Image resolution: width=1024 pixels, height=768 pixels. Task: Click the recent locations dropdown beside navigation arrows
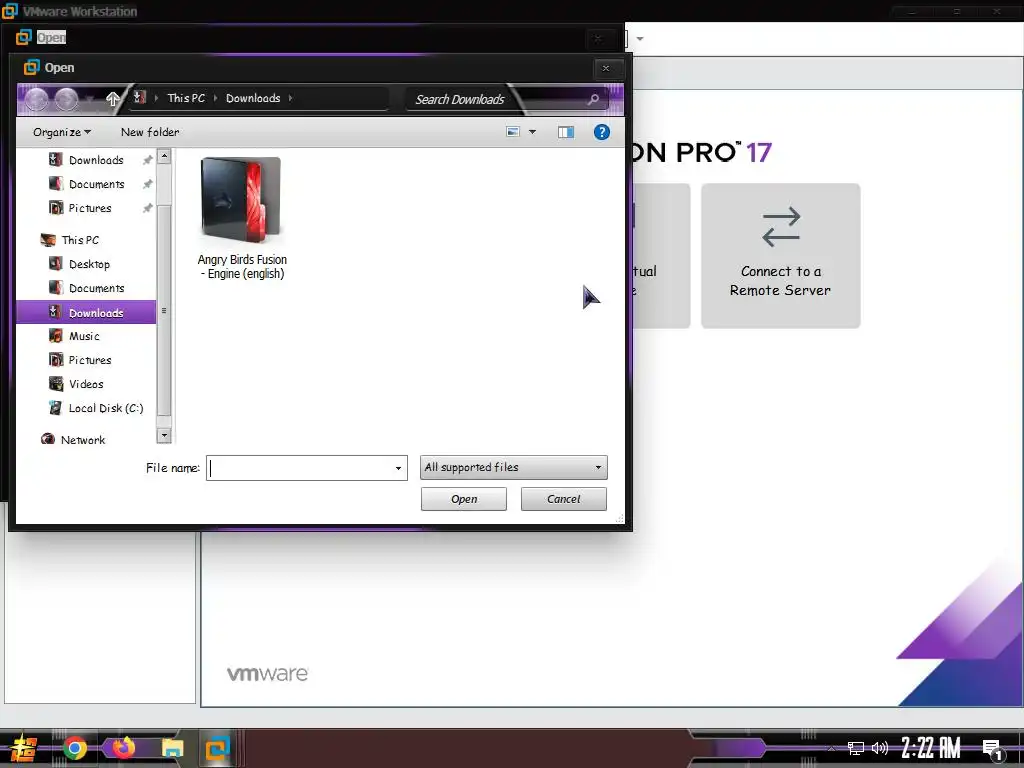(x=90, y=99)
